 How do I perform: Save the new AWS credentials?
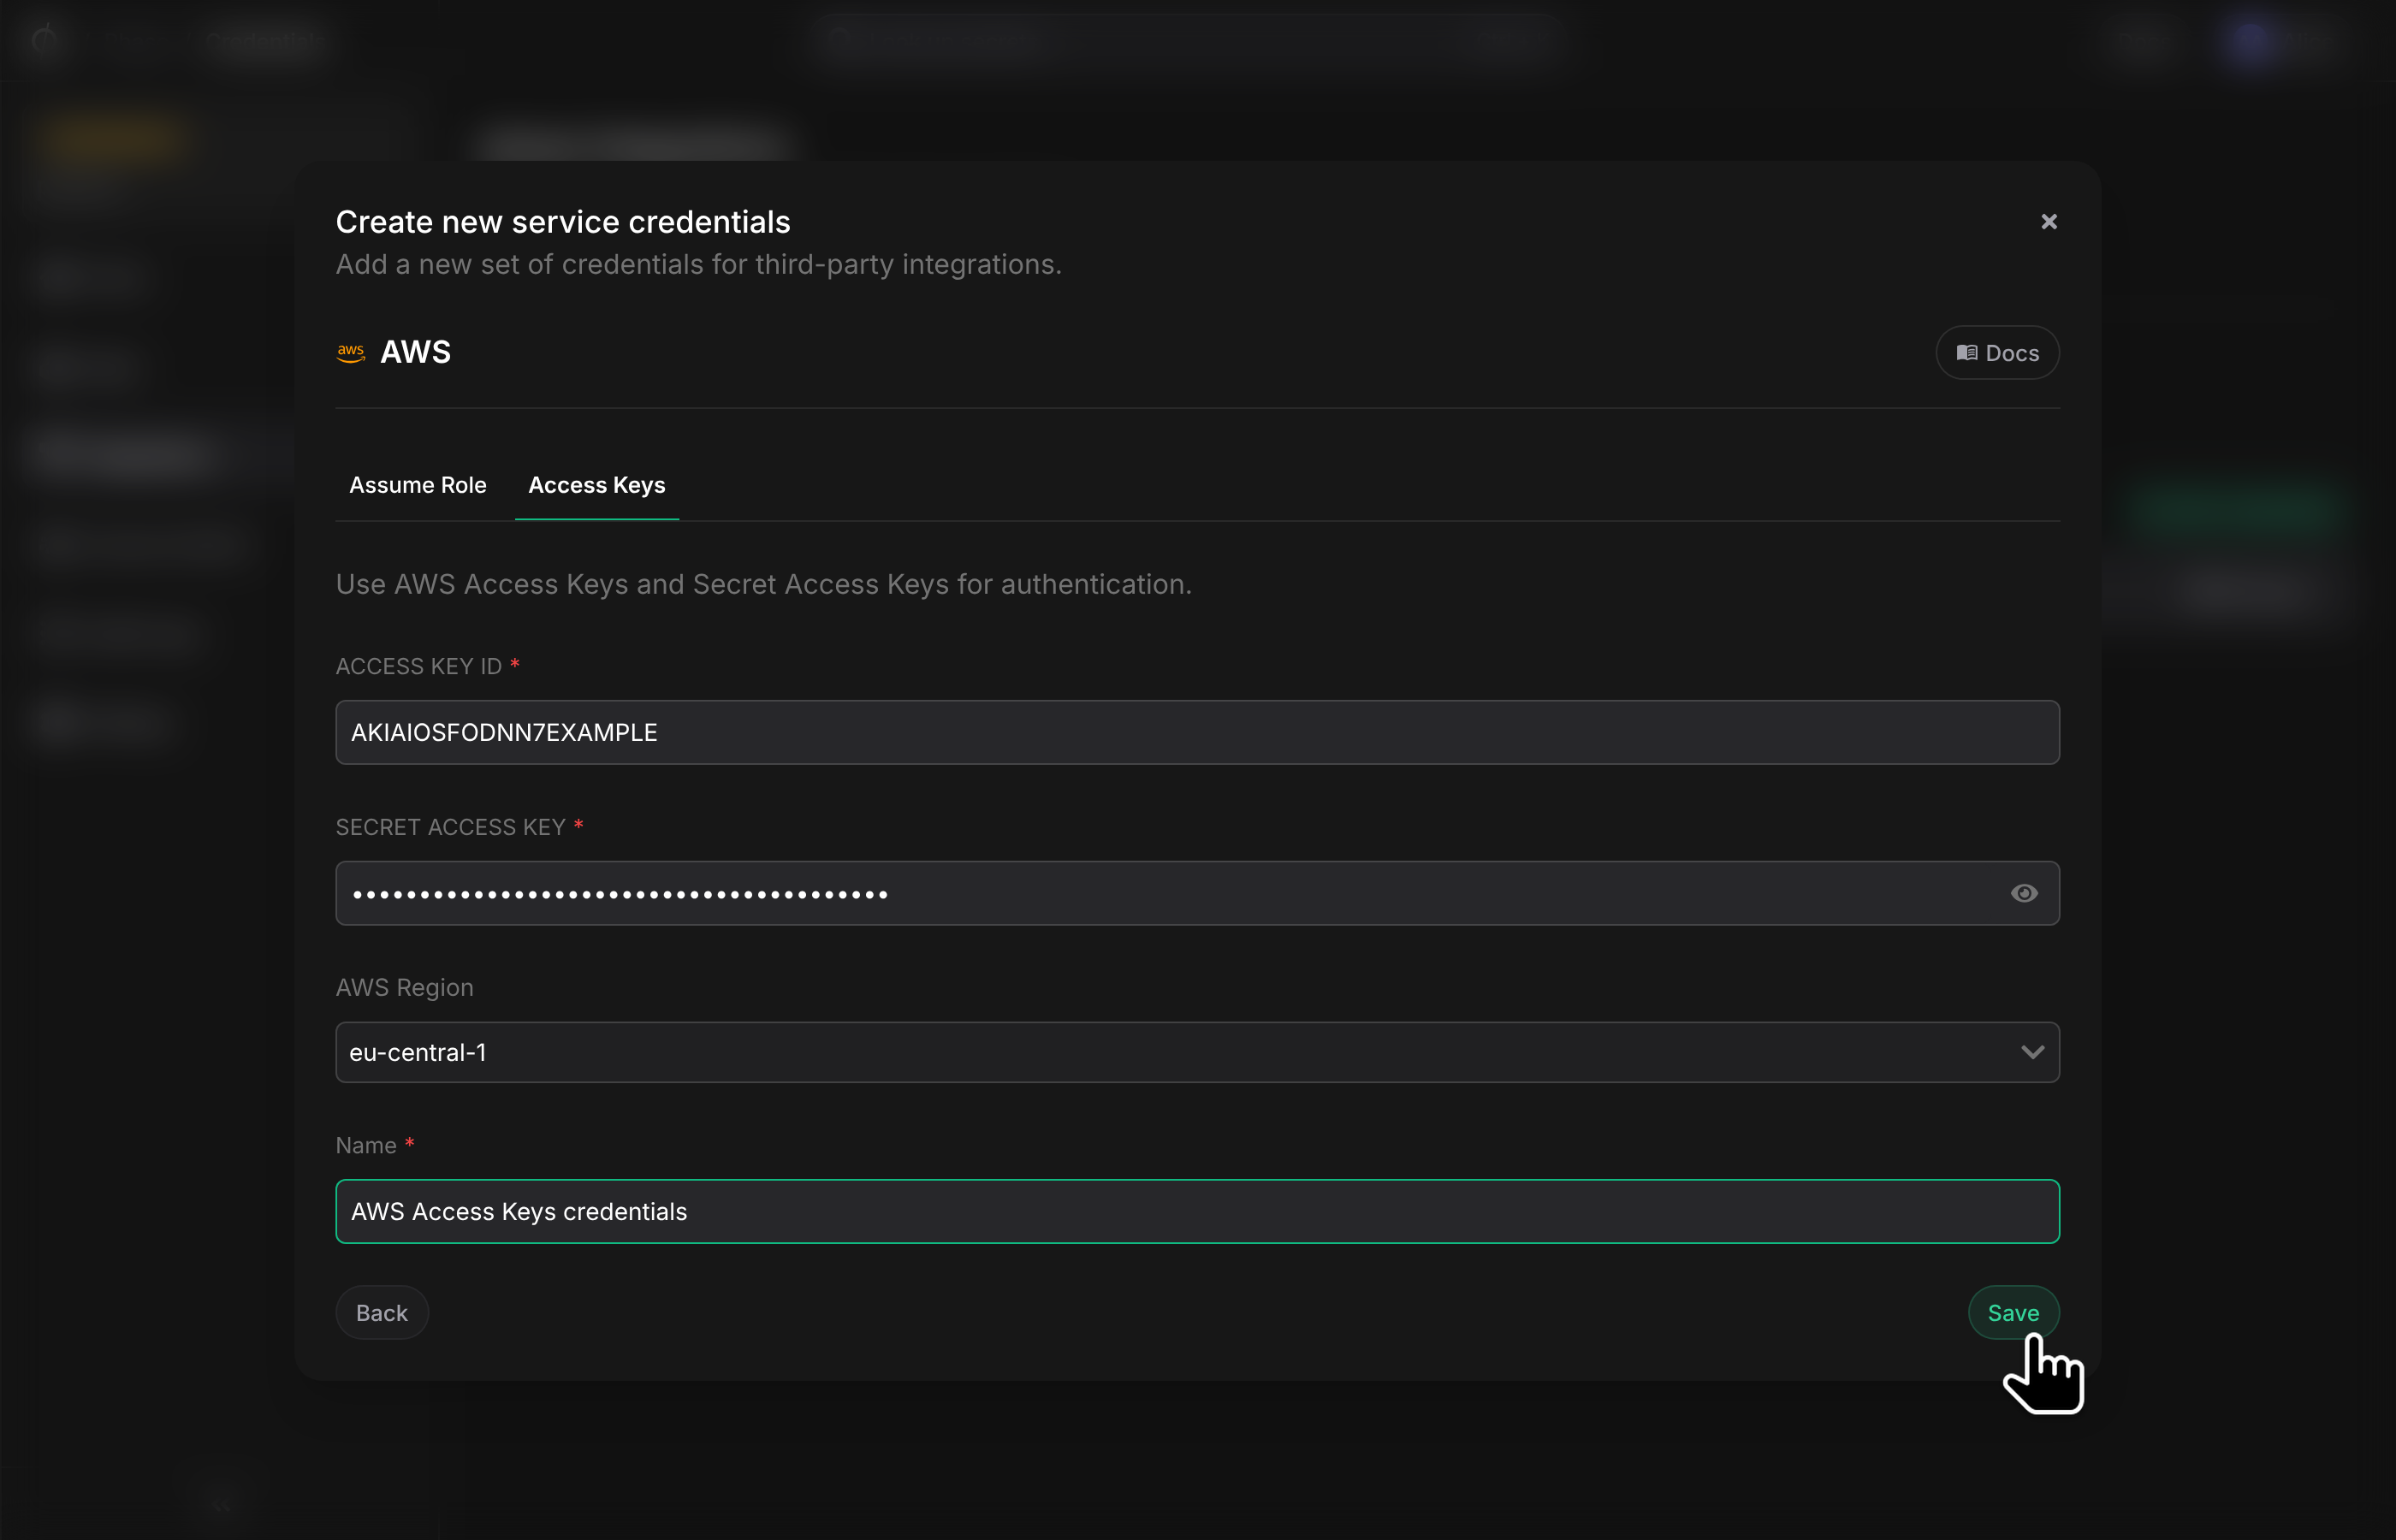click(2013, 1313)
